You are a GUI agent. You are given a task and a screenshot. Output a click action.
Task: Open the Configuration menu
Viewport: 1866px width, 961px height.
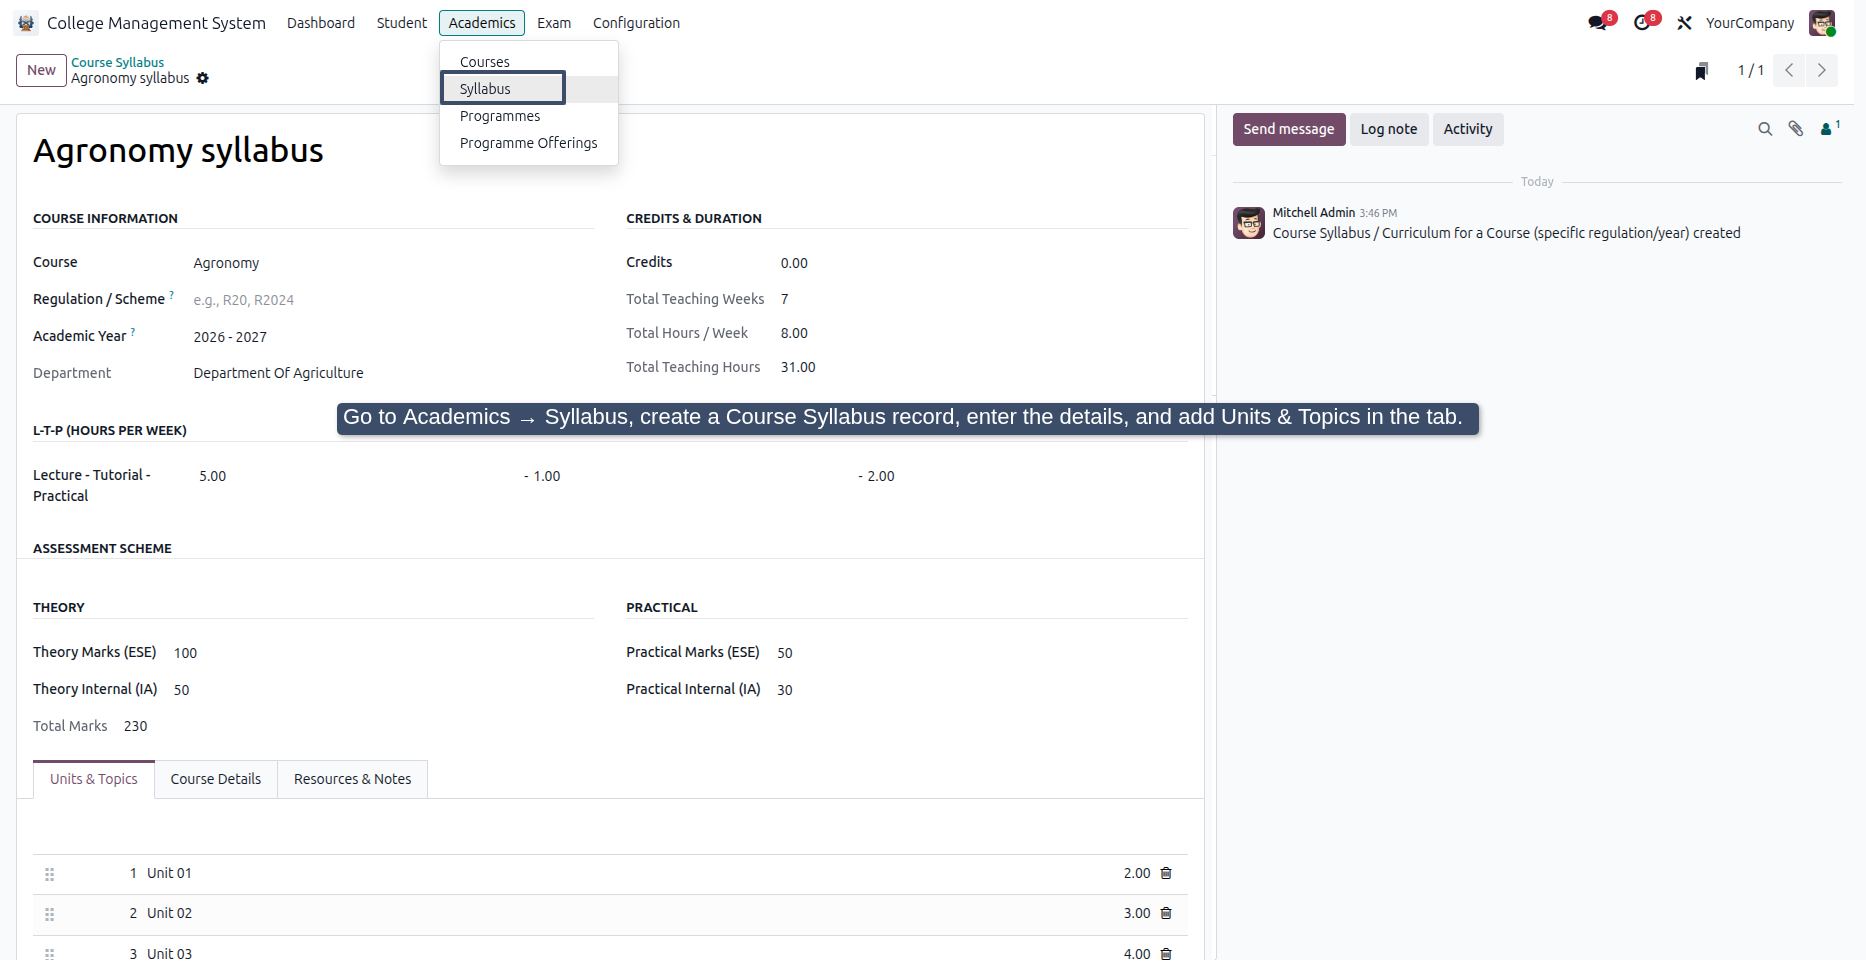click(636, 23)
